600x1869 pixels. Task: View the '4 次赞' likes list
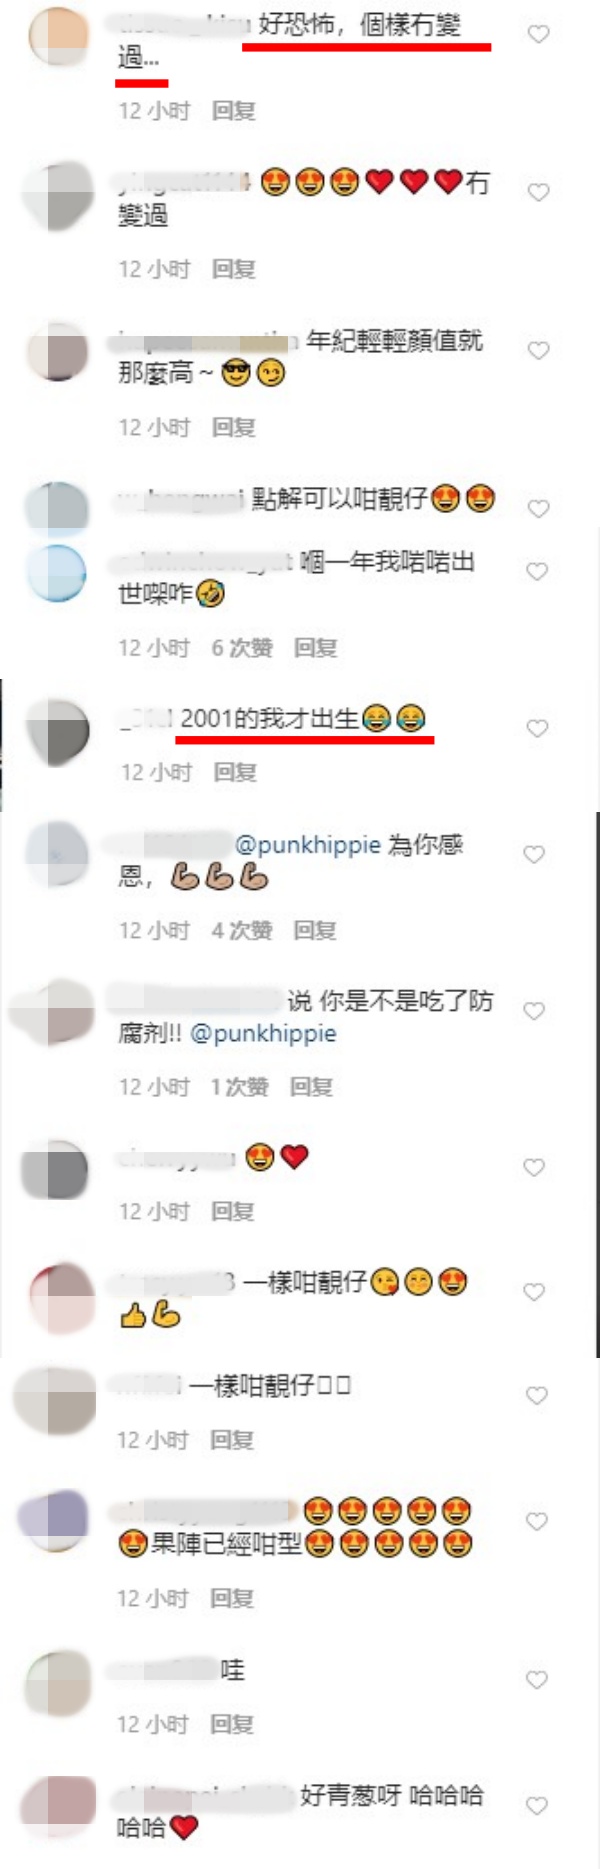coord(242,931)
